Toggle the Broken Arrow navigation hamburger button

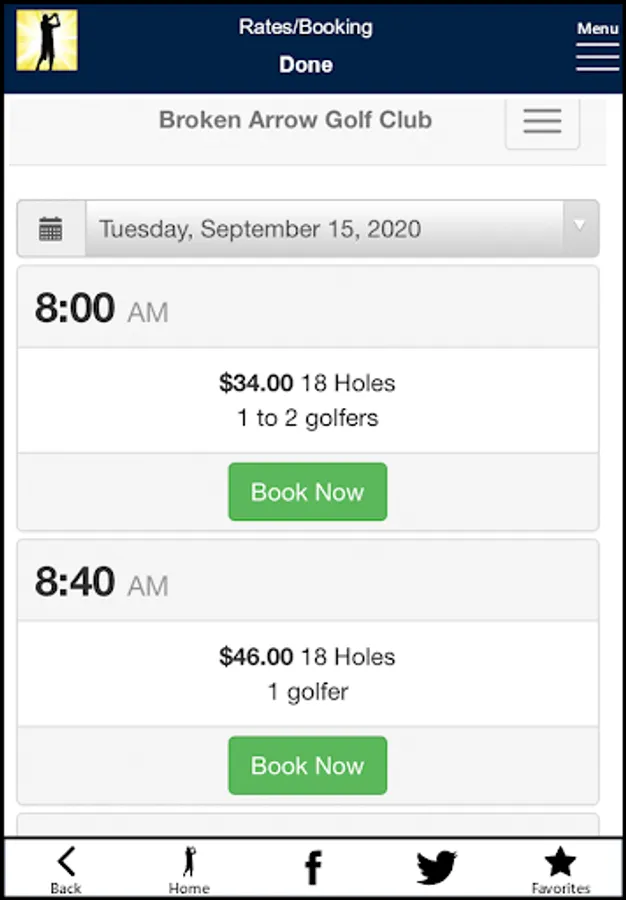point(542,122)
